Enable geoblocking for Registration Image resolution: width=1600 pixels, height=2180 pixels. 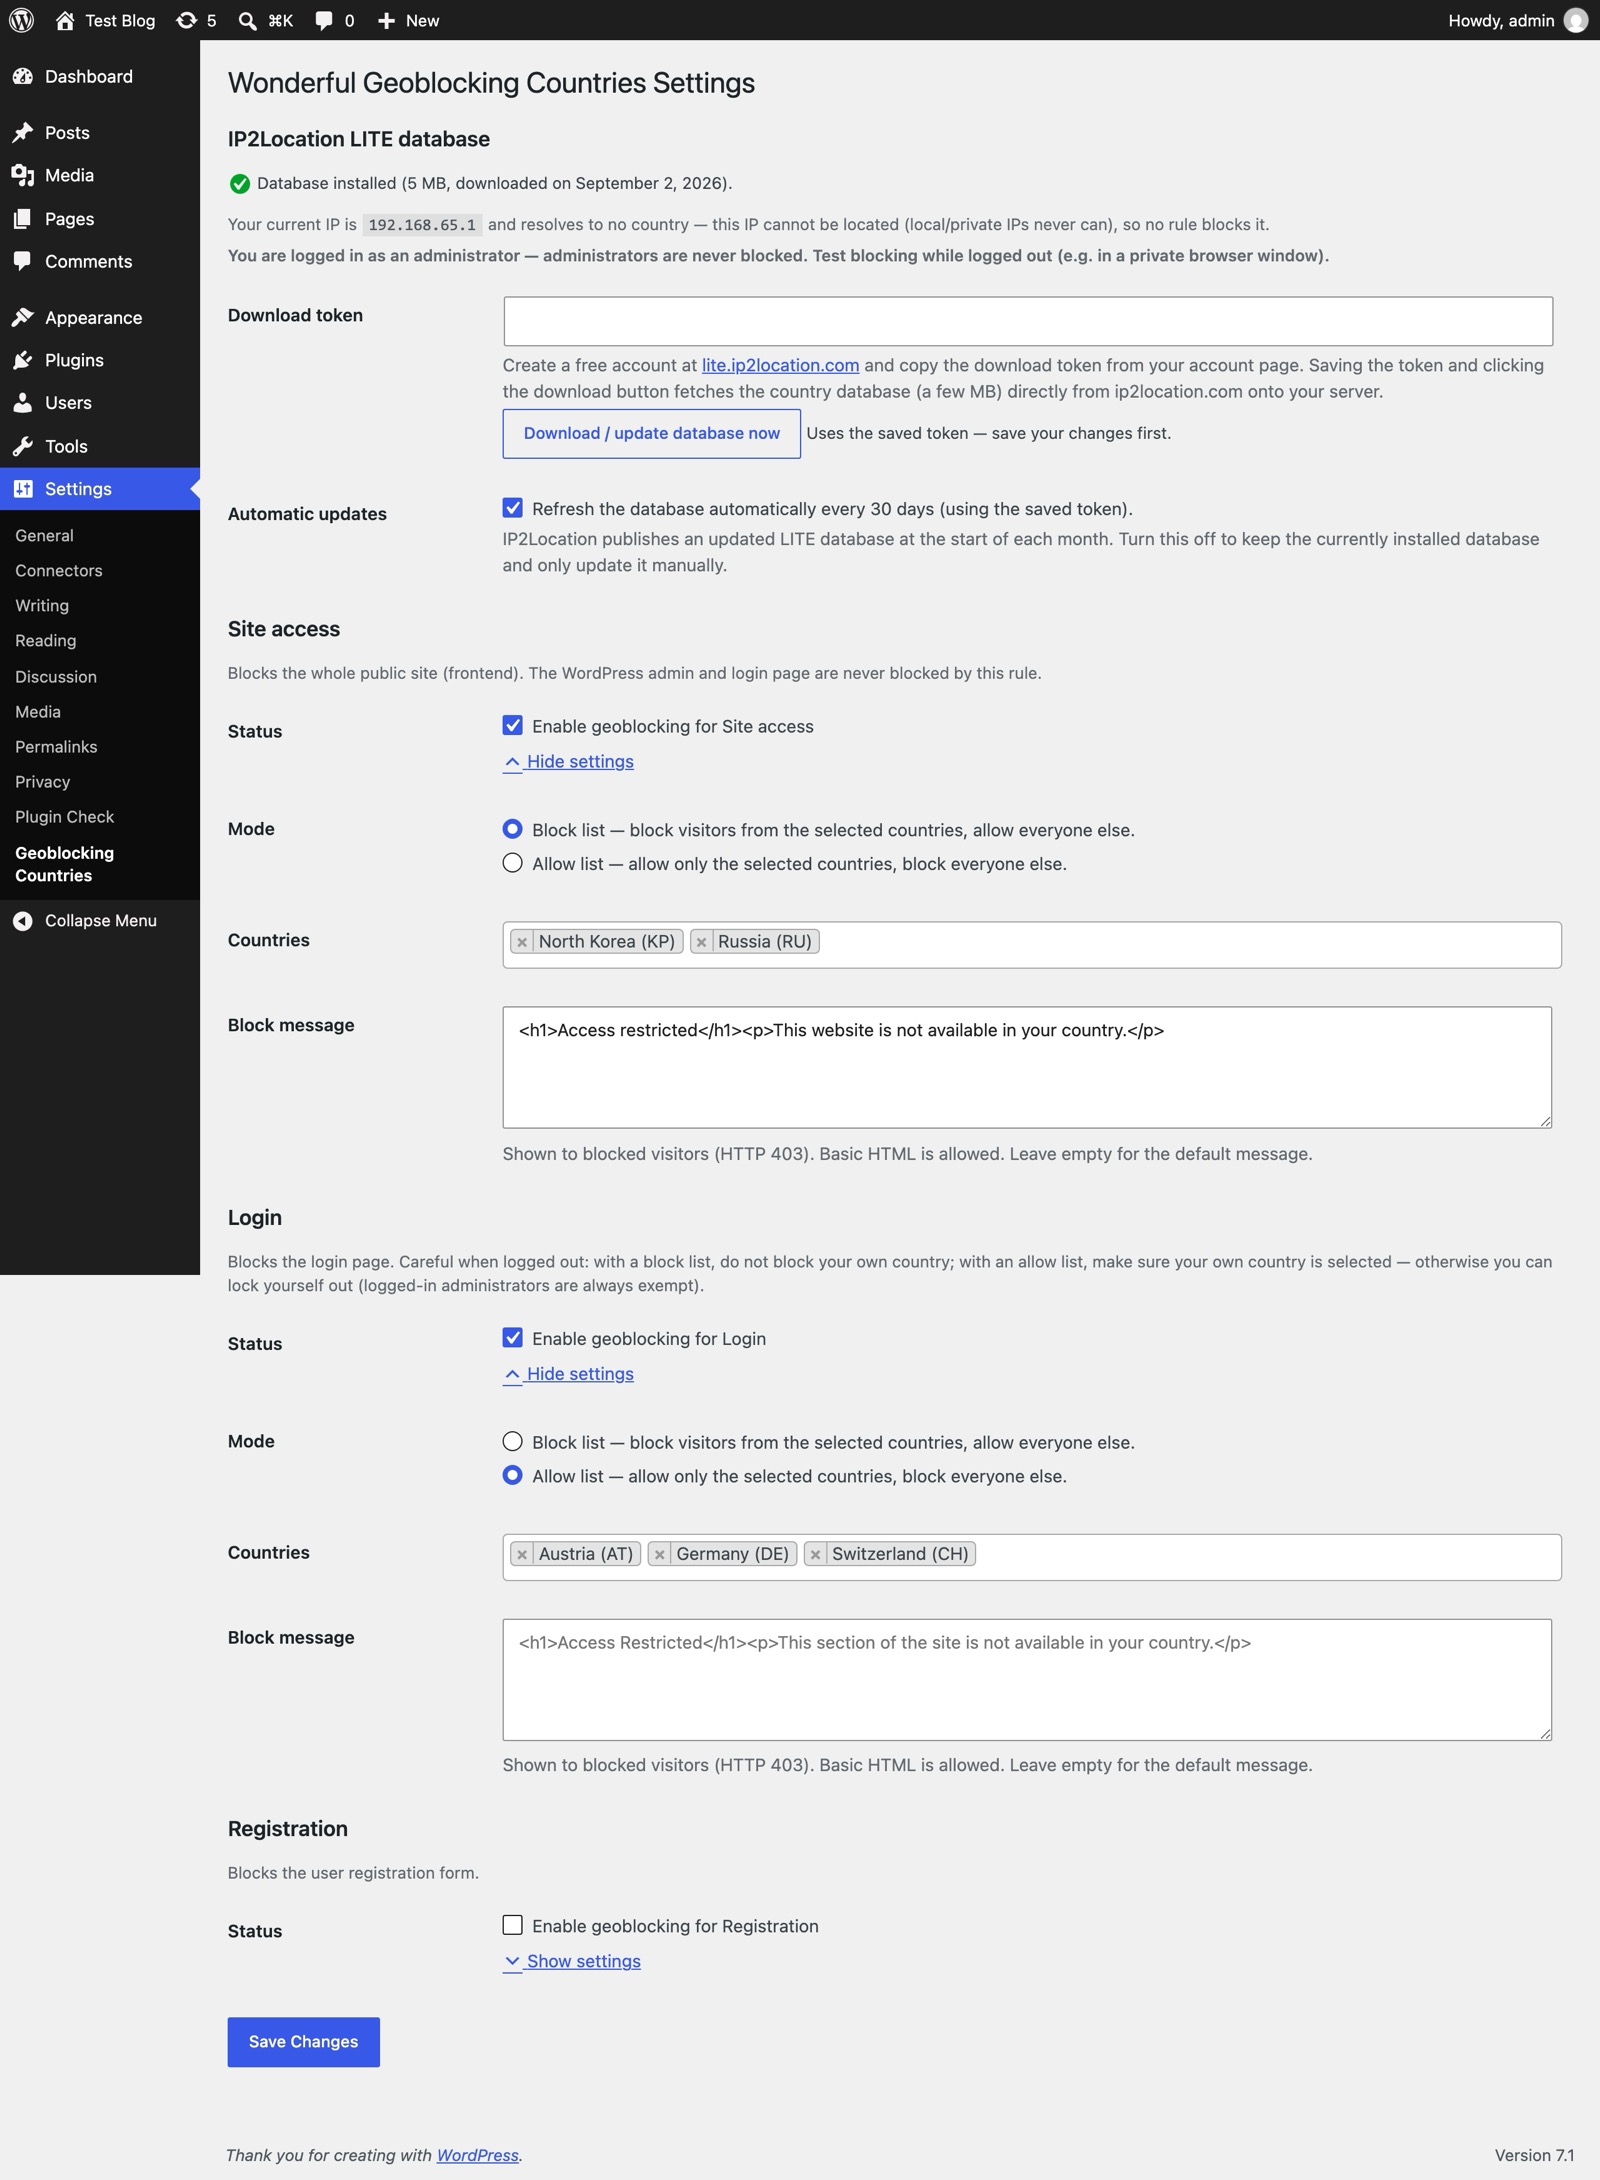pos(513,1925)
